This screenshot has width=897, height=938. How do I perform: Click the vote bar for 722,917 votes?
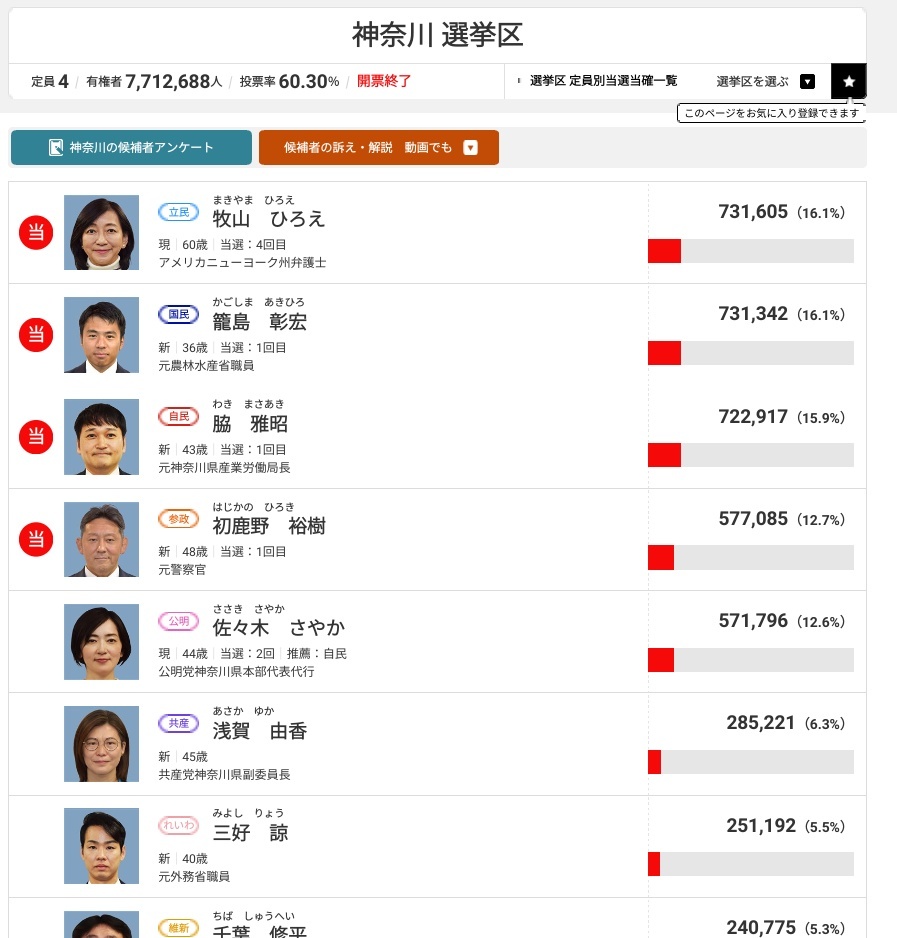[750, 455]
